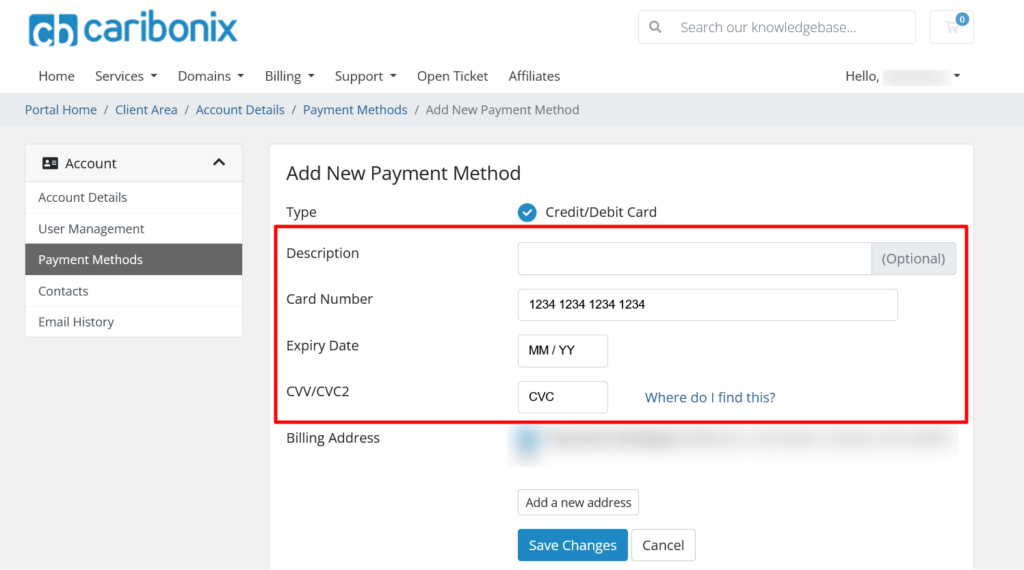Click the Caribonix logo
Image resolution: width=1024 pixels, height=570 pixels.
pos(133,29)
